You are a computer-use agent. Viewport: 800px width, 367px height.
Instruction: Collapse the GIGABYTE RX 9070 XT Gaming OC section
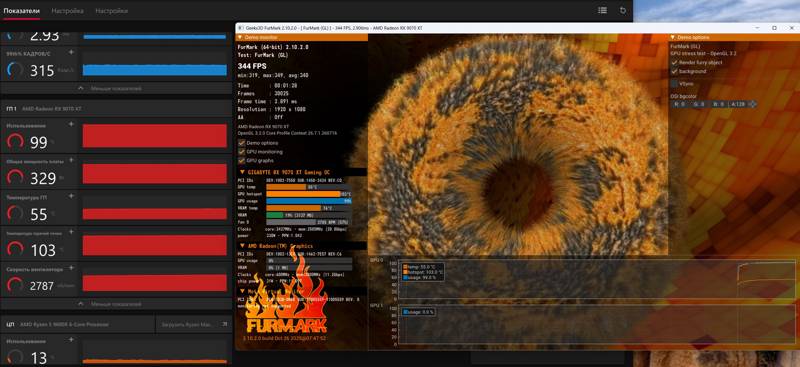pos(242,173)
